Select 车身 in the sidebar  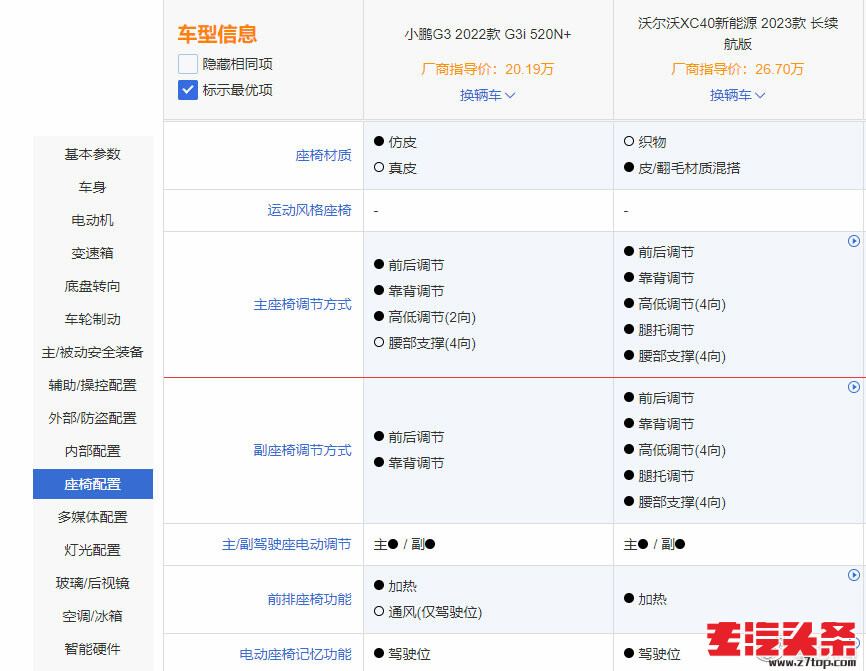click(93, 187)
